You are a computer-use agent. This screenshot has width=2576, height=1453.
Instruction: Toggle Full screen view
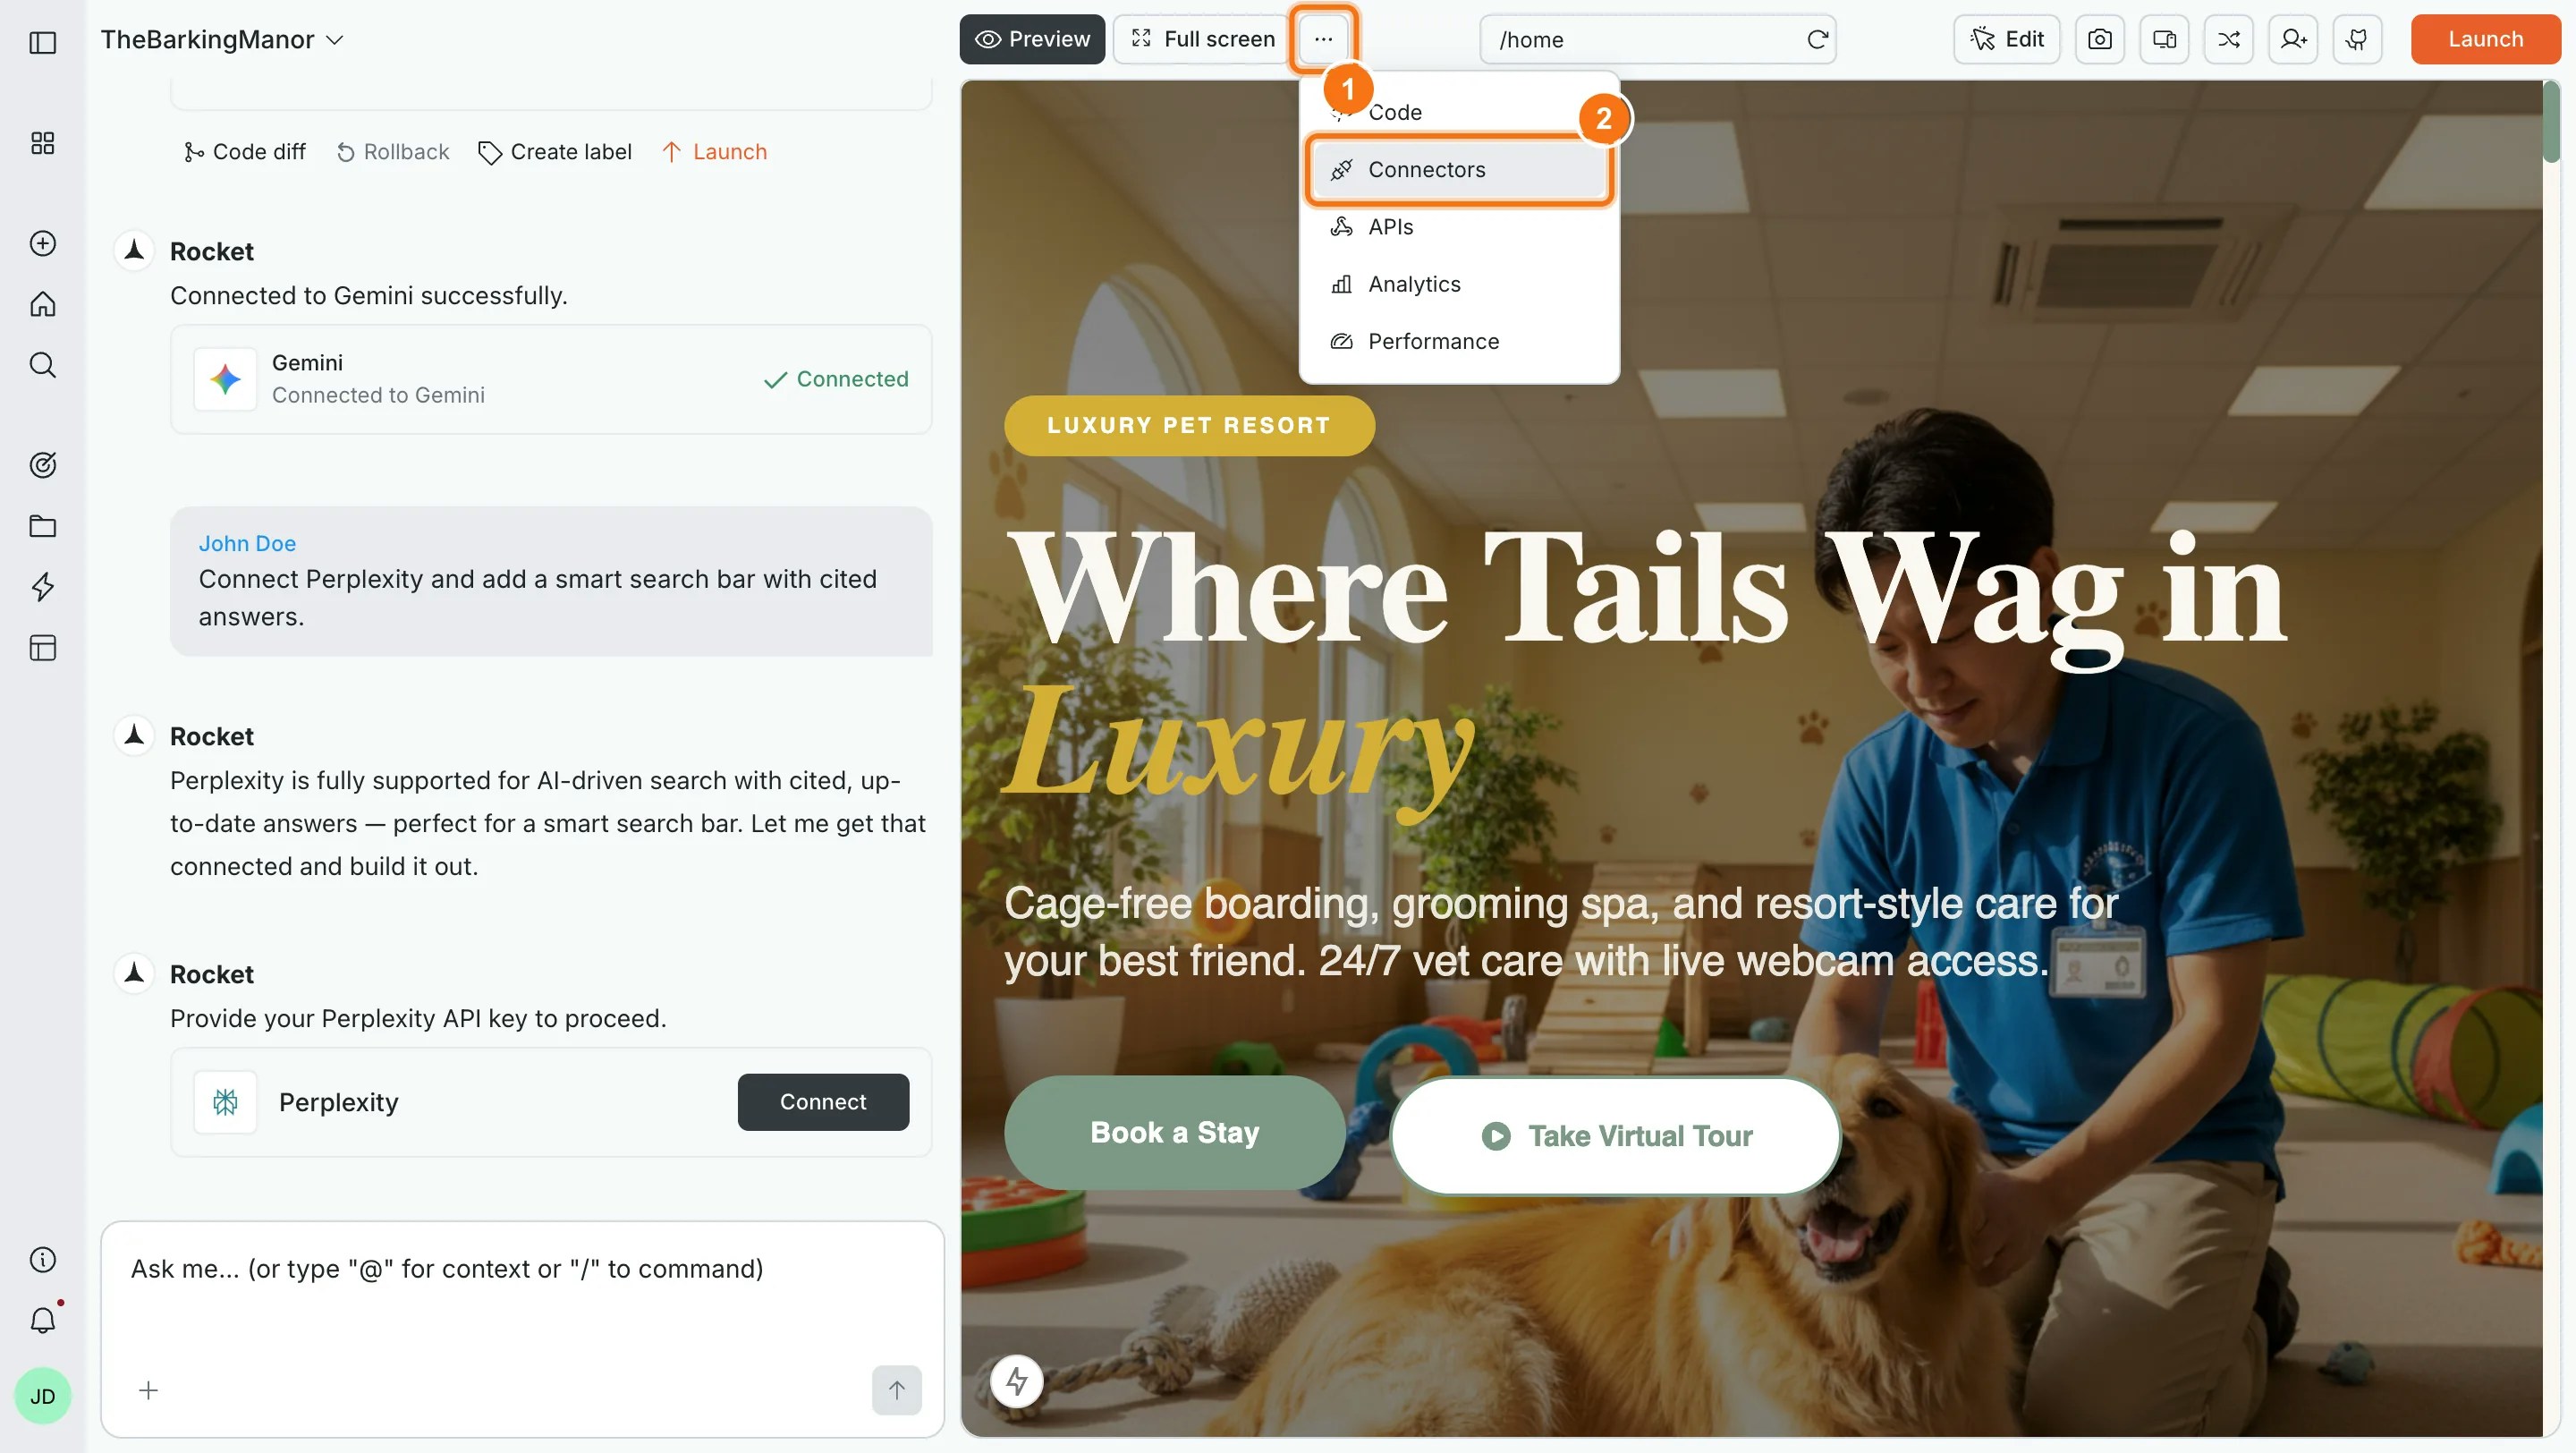pos(1202,39)
